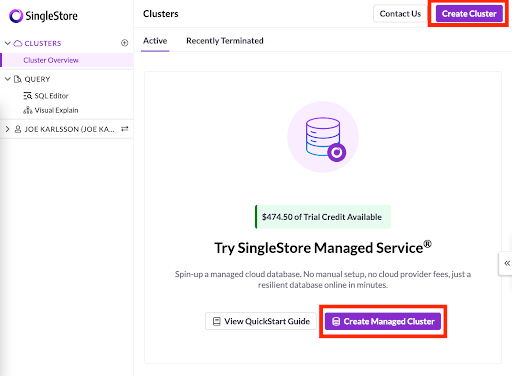Collapse the CLUSTERS section chevron

(7, 43)
